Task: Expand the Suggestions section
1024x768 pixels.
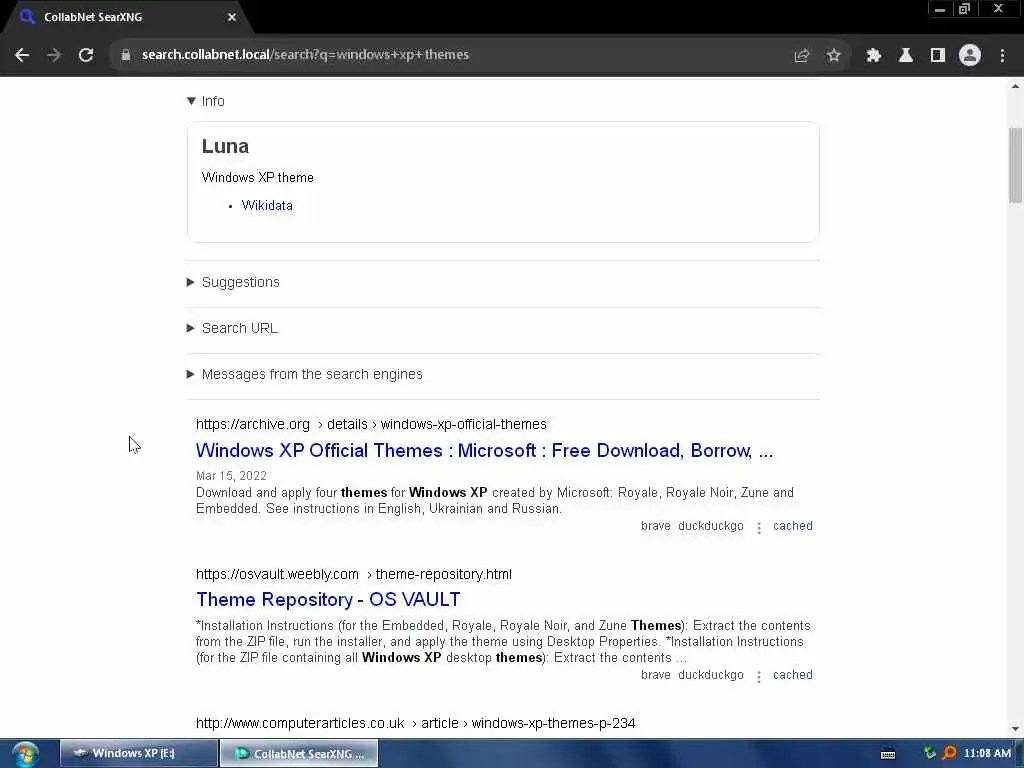Action: [x=233, y=282]
